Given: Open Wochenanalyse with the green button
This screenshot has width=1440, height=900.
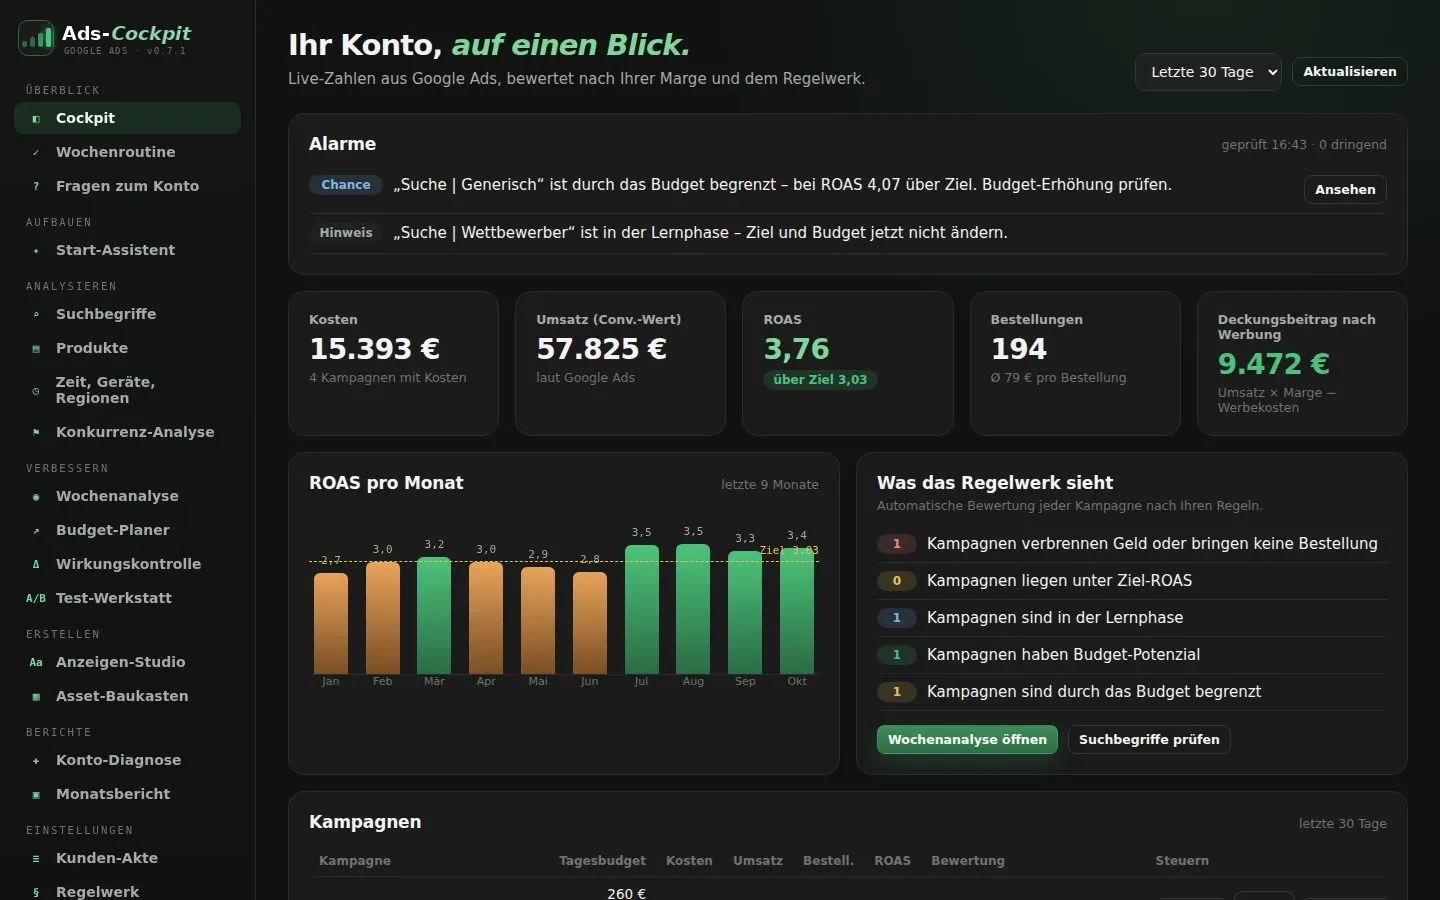Looking at the screenshot, I should (x=967, y=740).
